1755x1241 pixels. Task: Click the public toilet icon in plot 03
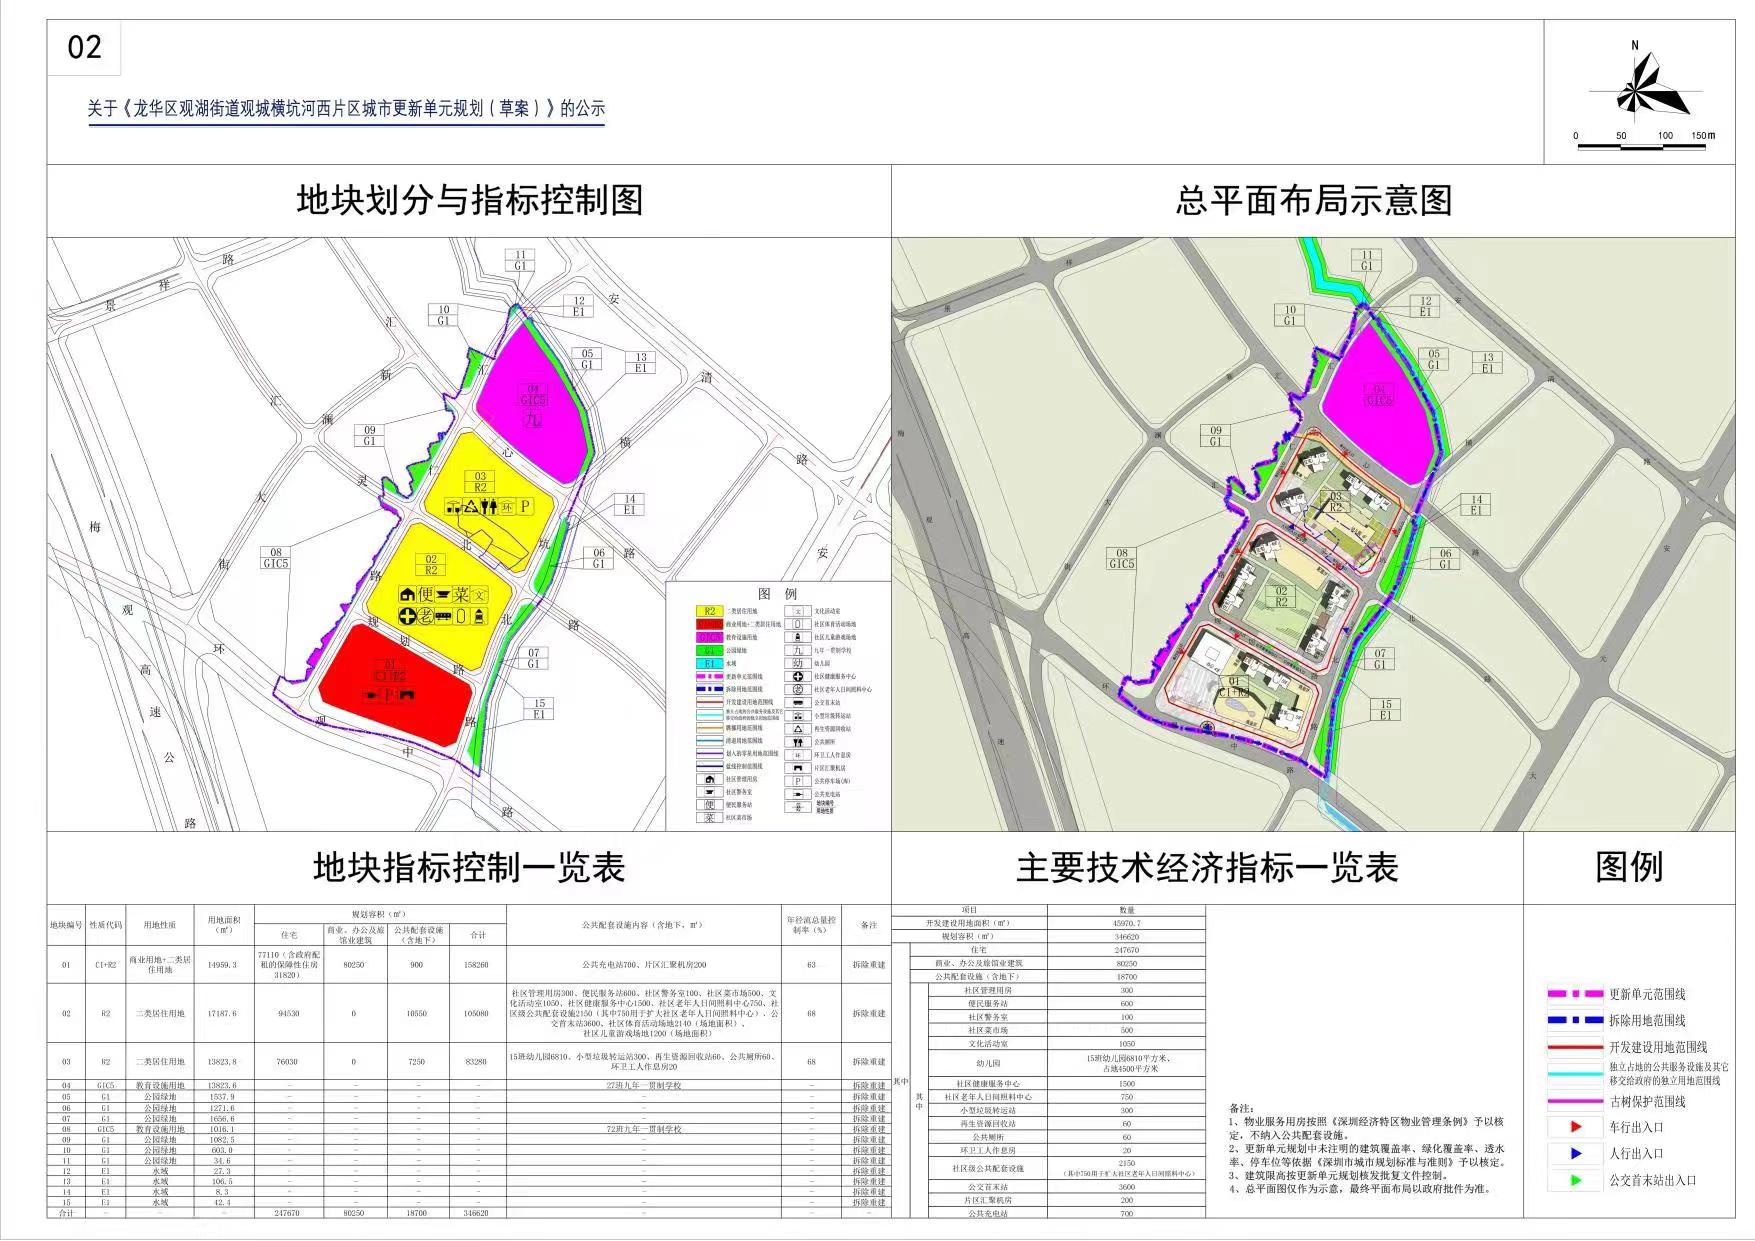[487, 507]
